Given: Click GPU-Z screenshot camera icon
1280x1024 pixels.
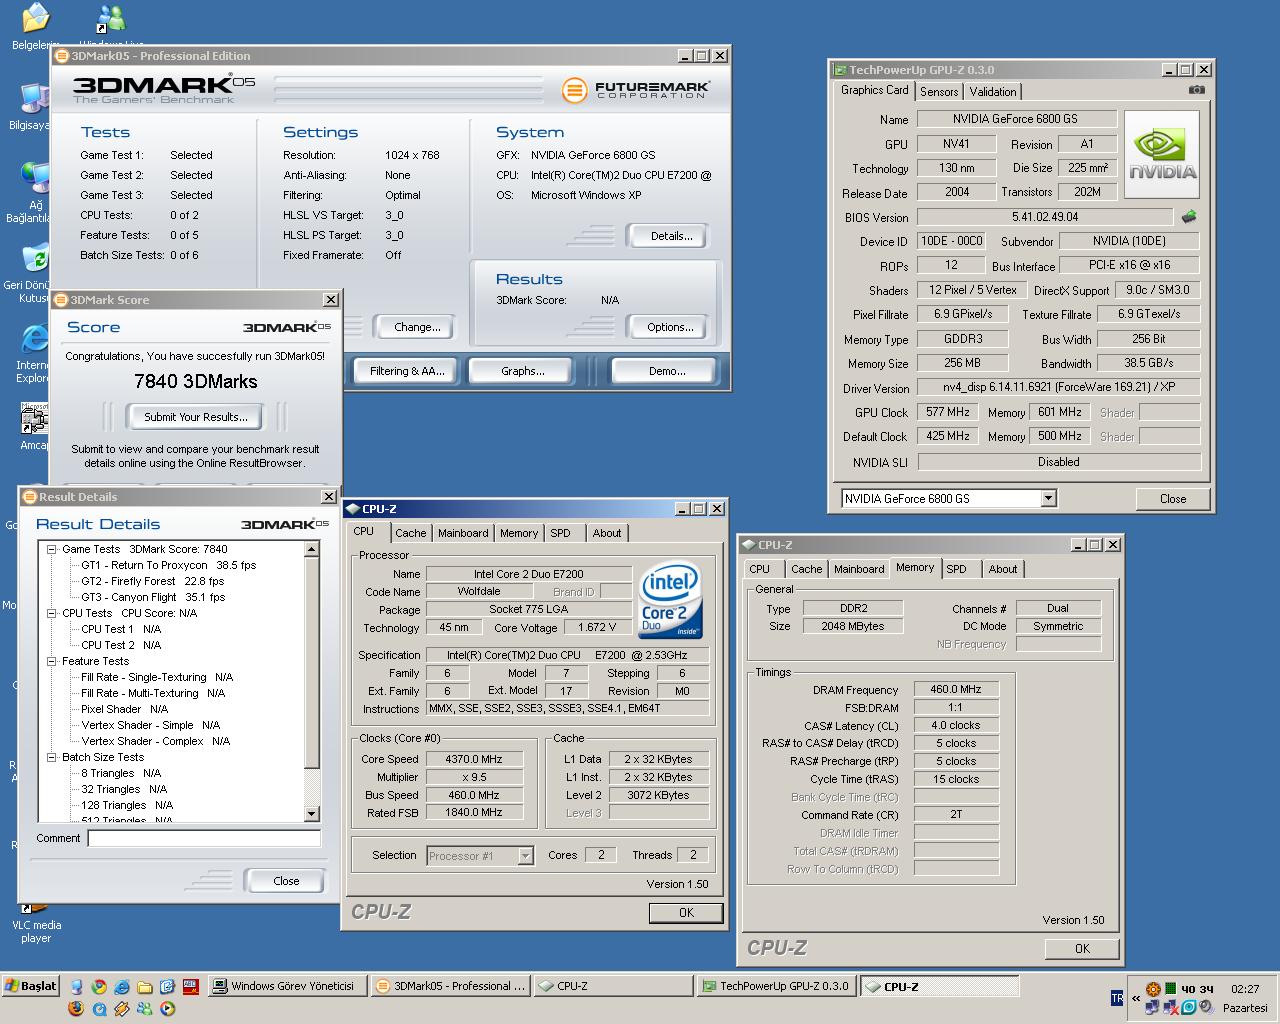Looking at the screenshot, I should 1196,90.
